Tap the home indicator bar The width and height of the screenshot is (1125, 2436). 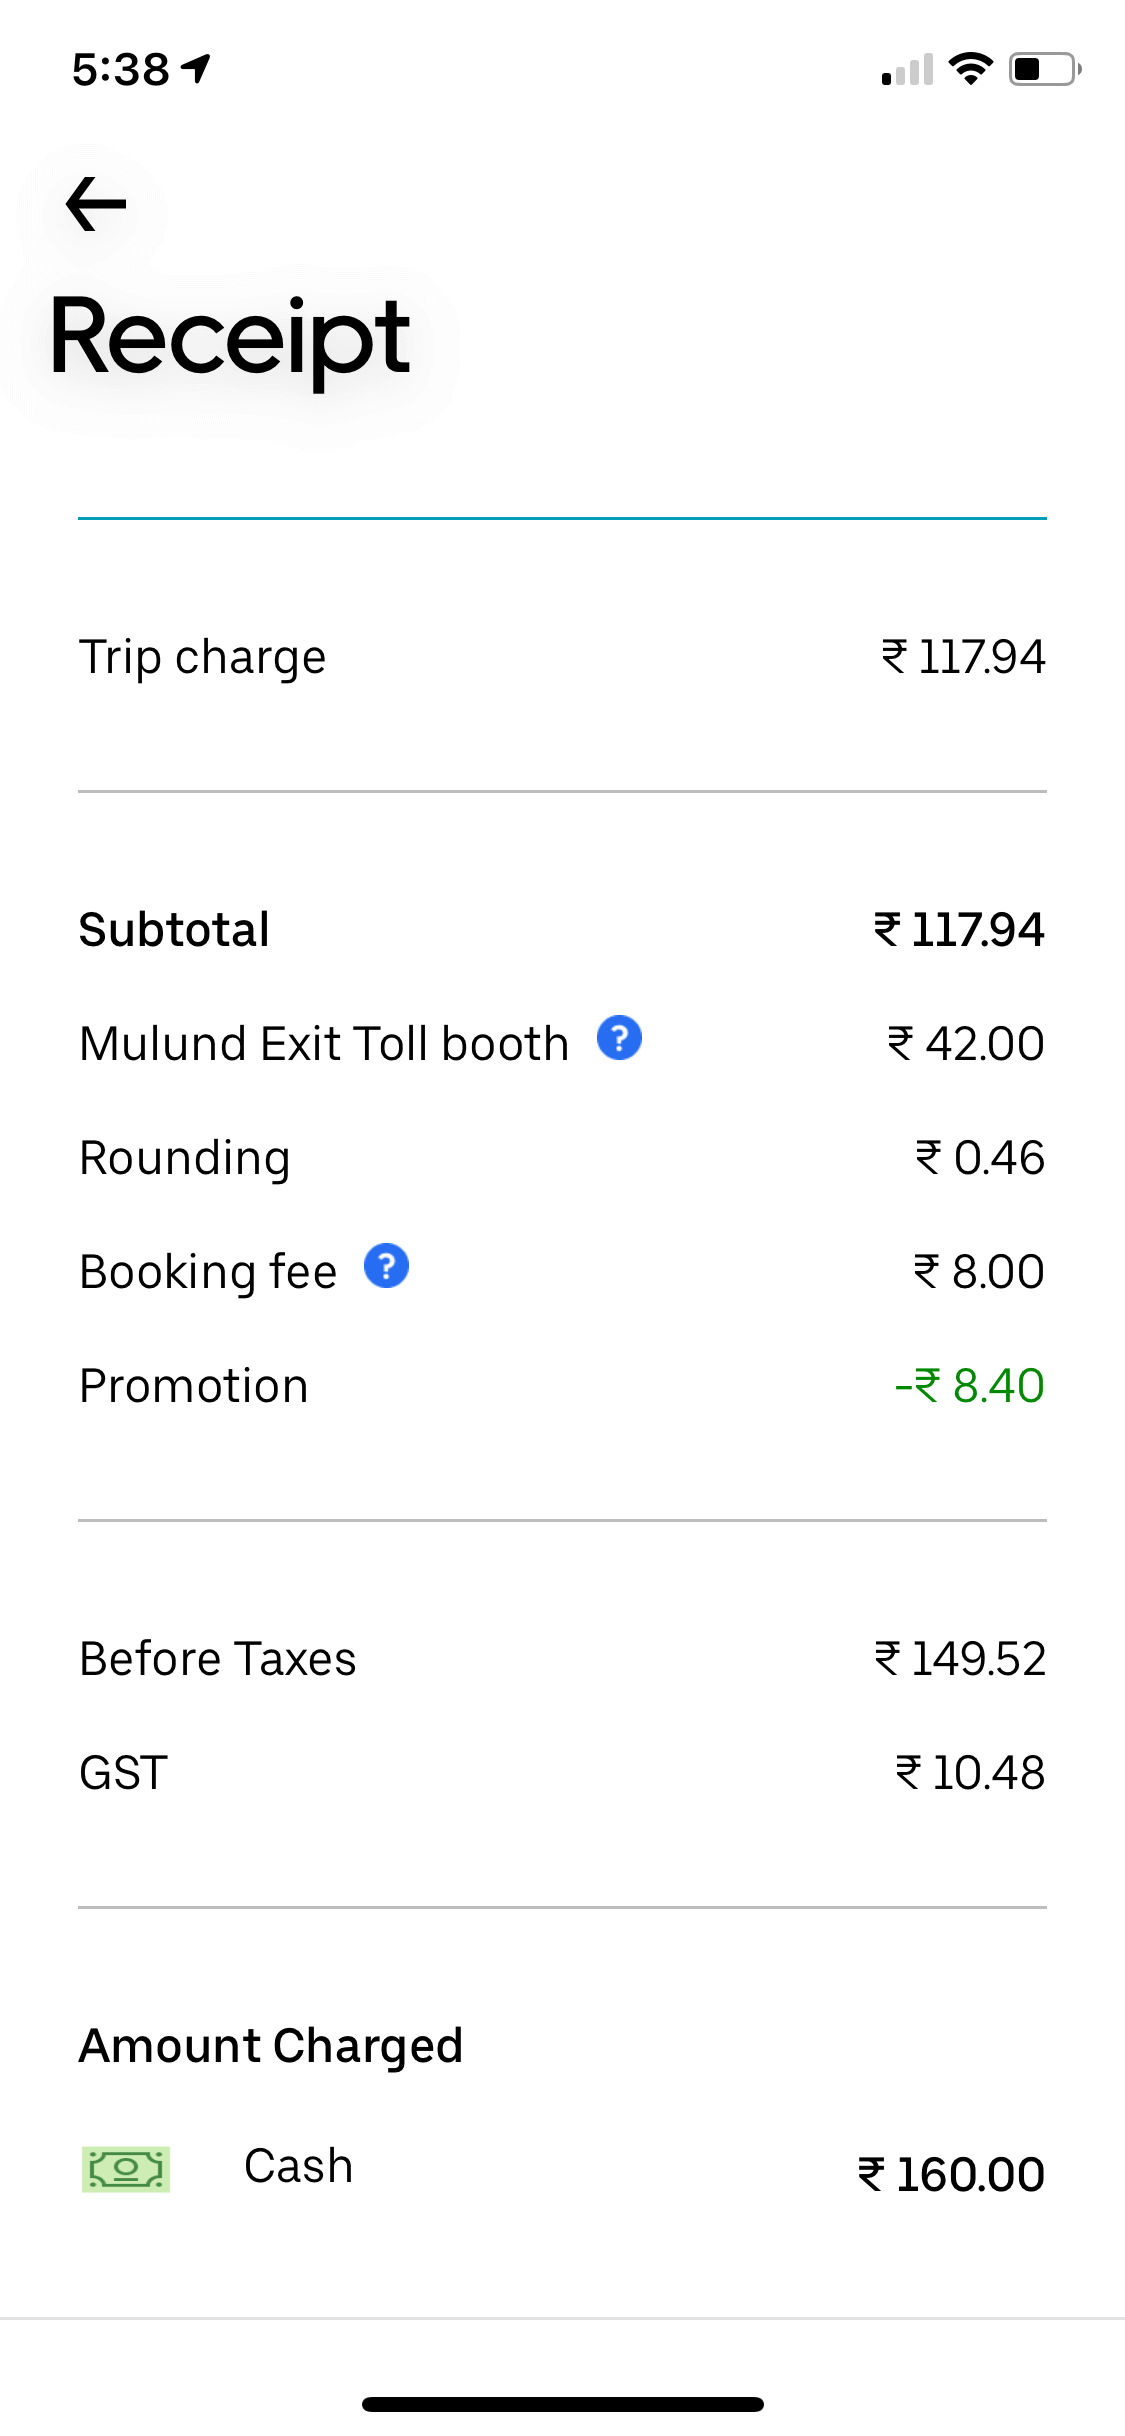tap(562, 2404)
